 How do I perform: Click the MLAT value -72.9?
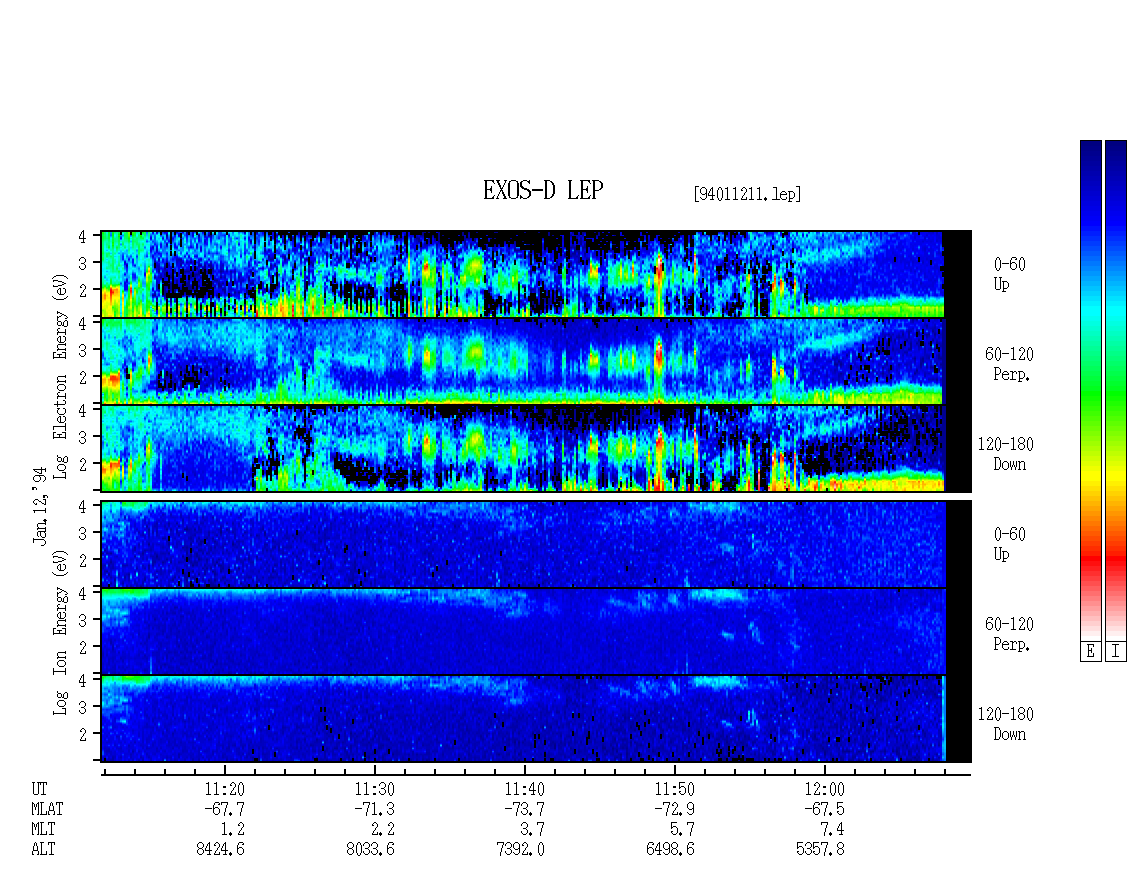pyautogui.click(x=674, y=809)
